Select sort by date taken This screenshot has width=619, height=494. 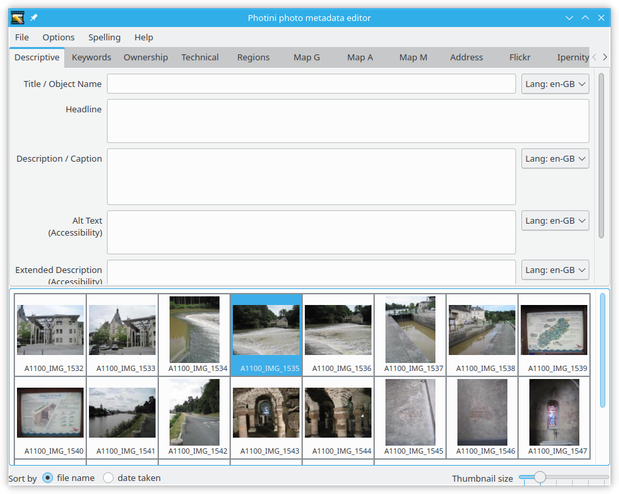pyautogui.click(x=132, y=478)
